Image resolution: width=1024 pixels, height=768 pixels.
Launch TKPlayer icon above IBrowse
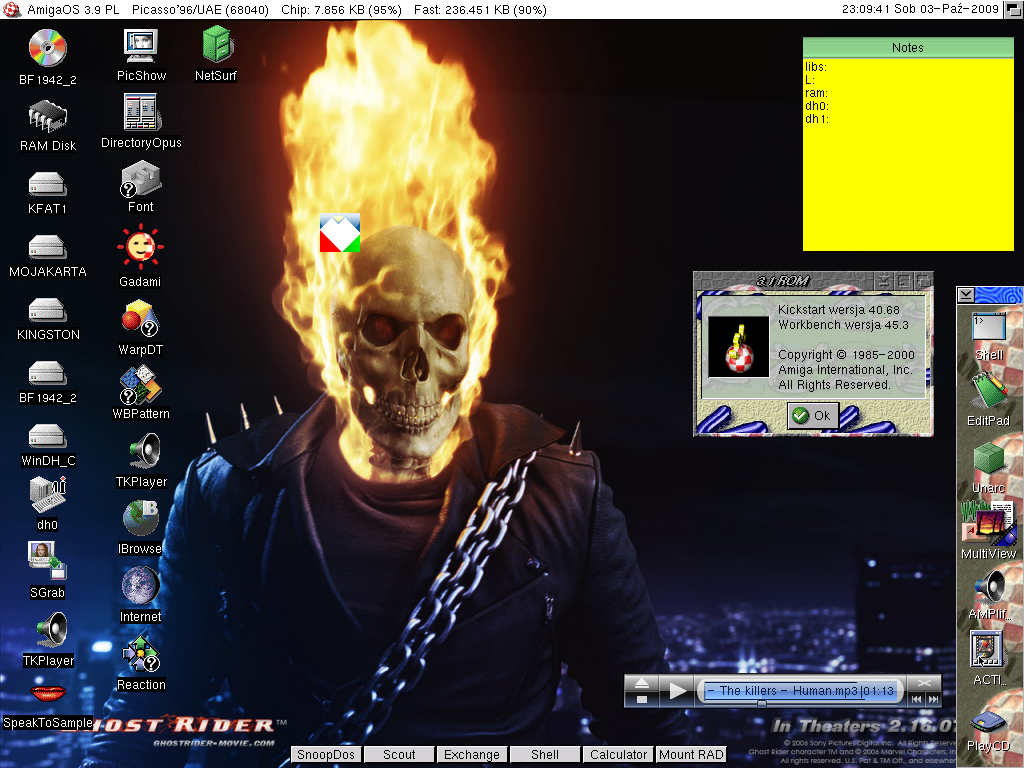[144, 452]
